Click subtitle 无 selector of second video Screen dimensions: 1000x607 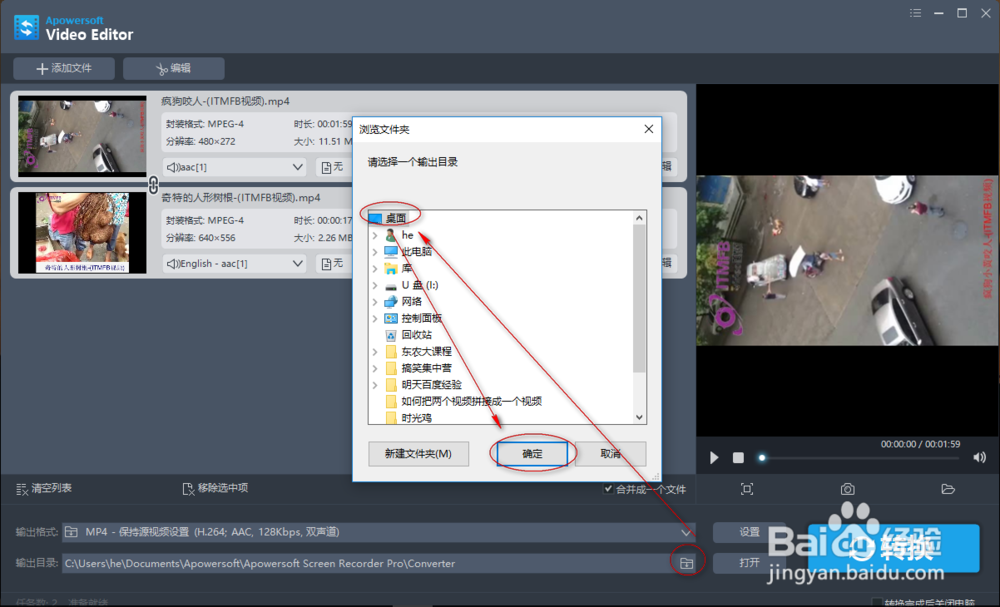[332, 263]
